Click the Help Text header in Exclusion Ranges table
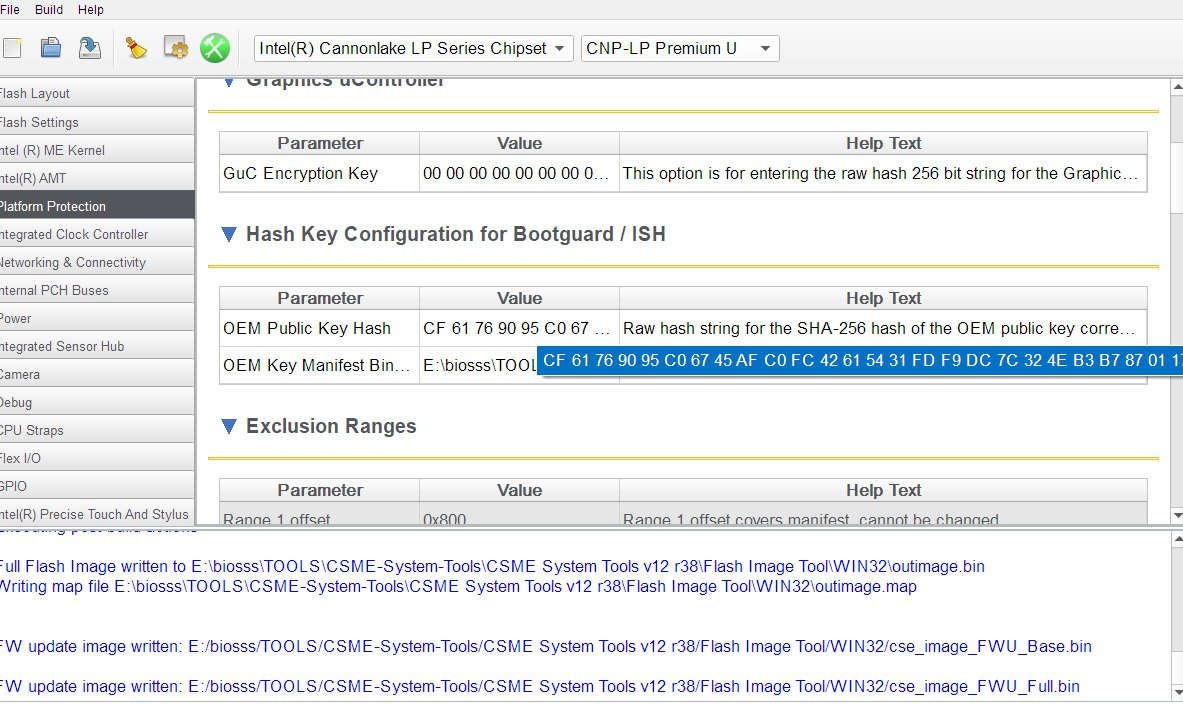This screenshot has width=1183, height=715. pyautogui.click(x=883, y=490)
